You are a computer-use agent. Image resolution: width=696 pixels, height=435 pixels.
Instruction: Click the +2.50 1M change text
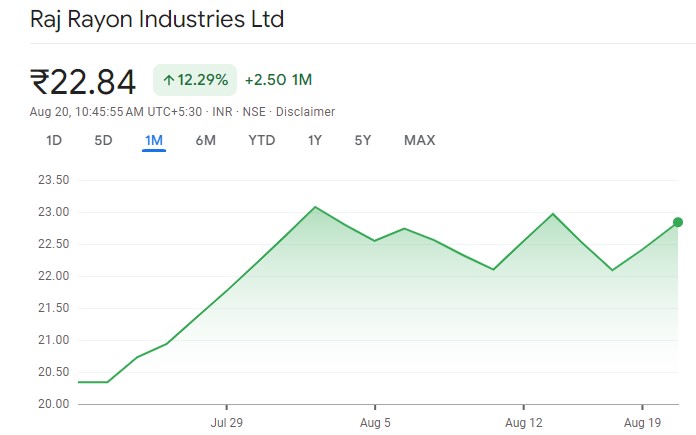pyautogui.click(x=278, y=80)
